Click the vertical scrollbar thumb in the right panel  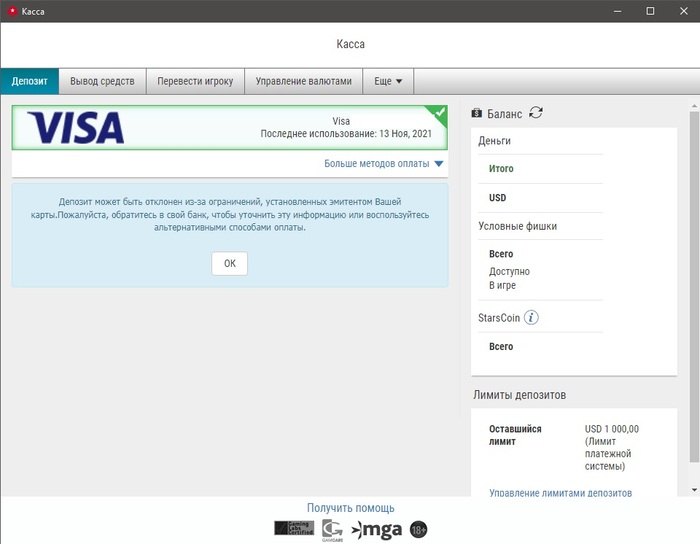[x=694, y=287]
